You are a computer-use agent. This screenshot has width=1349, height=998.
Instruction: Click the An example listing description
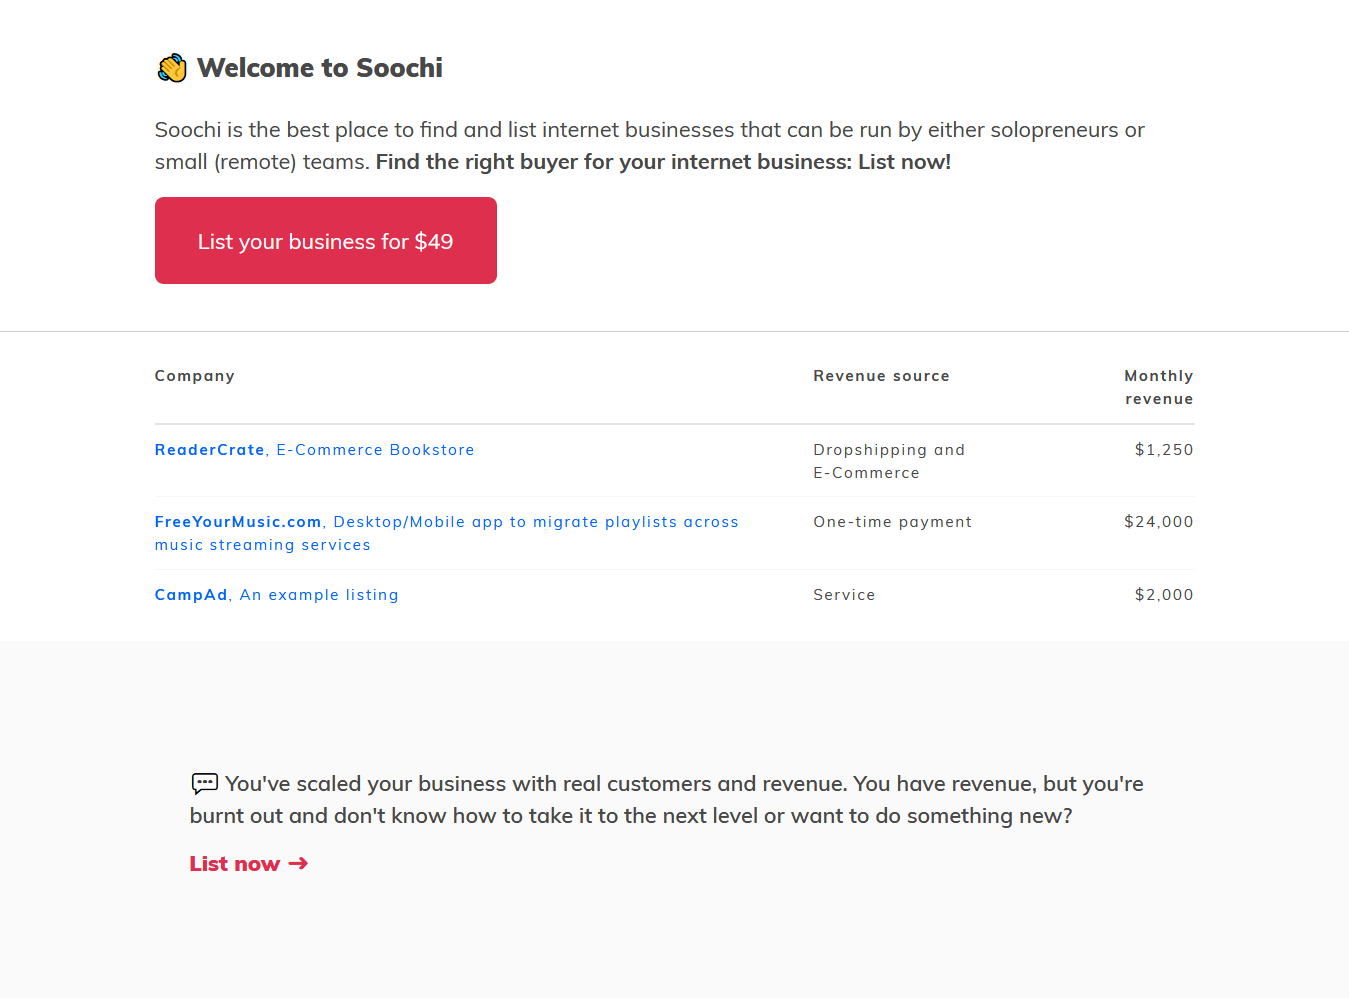point(319,595)
